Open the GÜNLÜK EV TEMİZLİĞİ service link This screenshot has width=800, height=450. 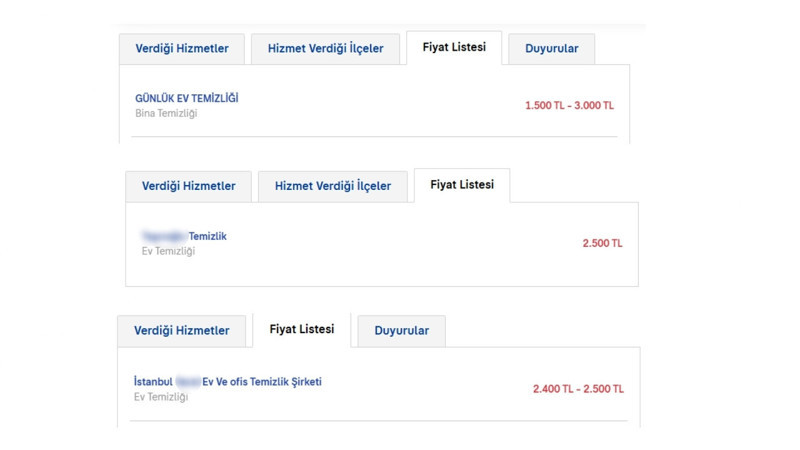(x=186, y=98)
